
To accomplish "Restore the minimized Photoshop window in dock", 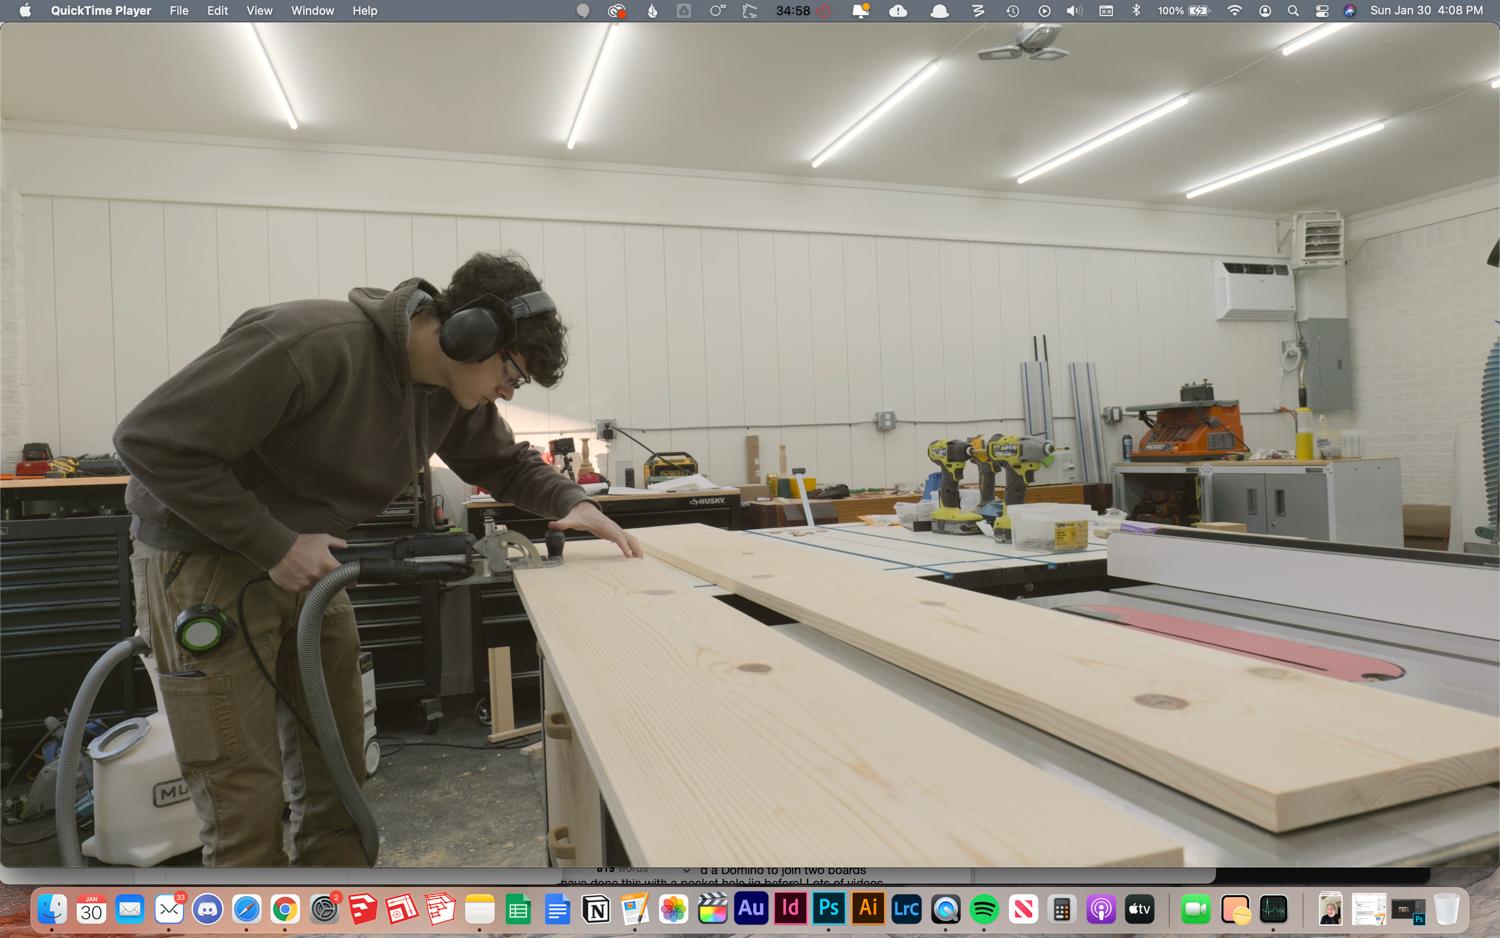I will 1408,909.
